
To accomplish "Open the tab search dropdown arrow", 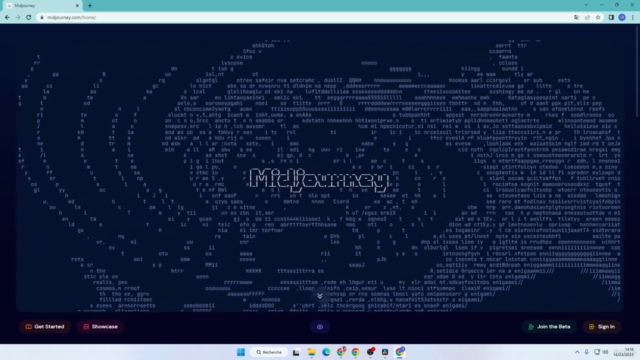I will tap(587, 5).
